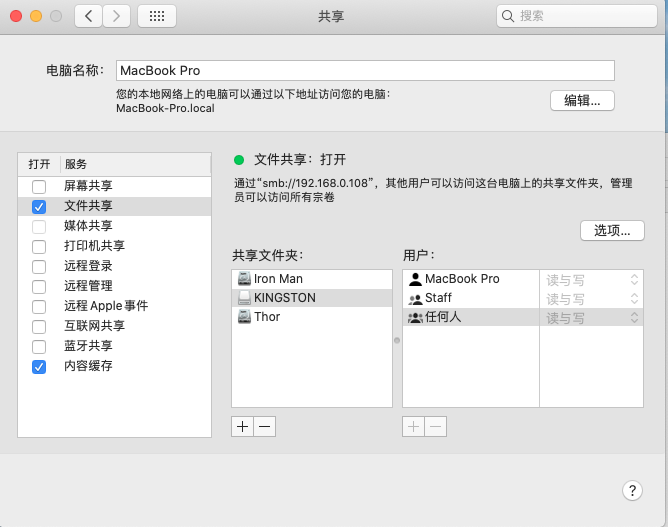Add a shared folder with plus button
668x527 pixels.
pyautogui.click(x=242, y=426)
